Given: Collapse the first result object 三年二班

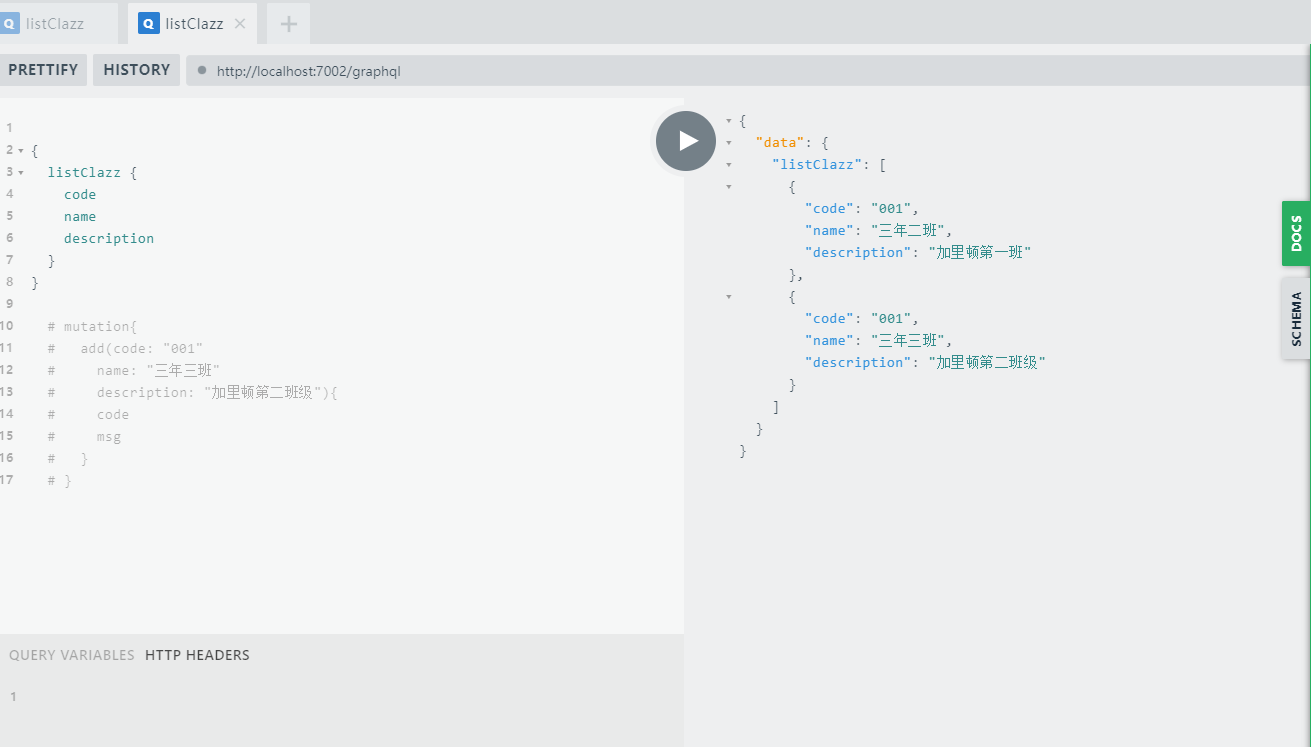Looking at the screenshot, I should pos(728,186).
